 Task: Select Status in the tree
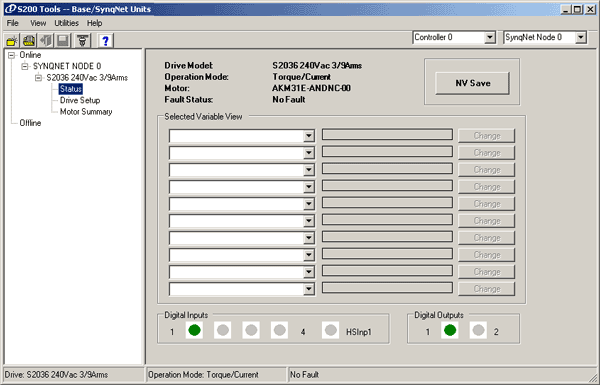[x=71, y=89]
